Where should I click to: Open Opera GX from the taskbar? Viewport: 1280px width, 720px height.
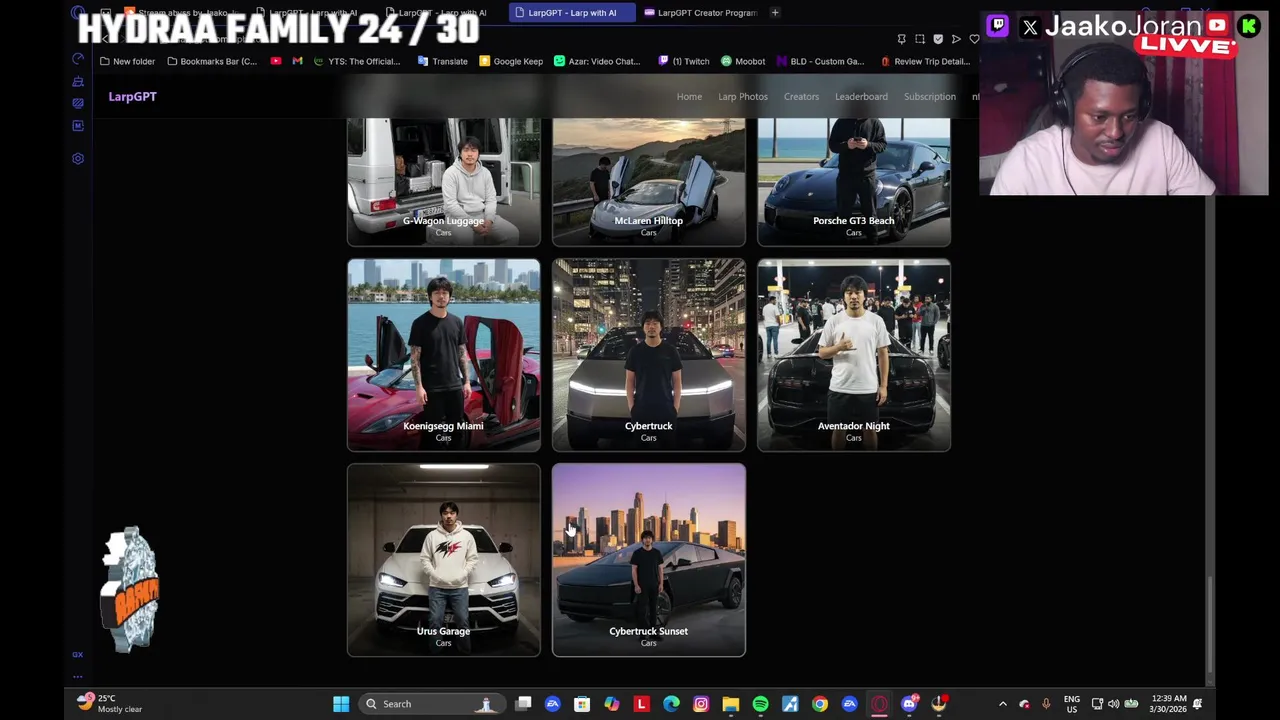(x=879, y=704)
